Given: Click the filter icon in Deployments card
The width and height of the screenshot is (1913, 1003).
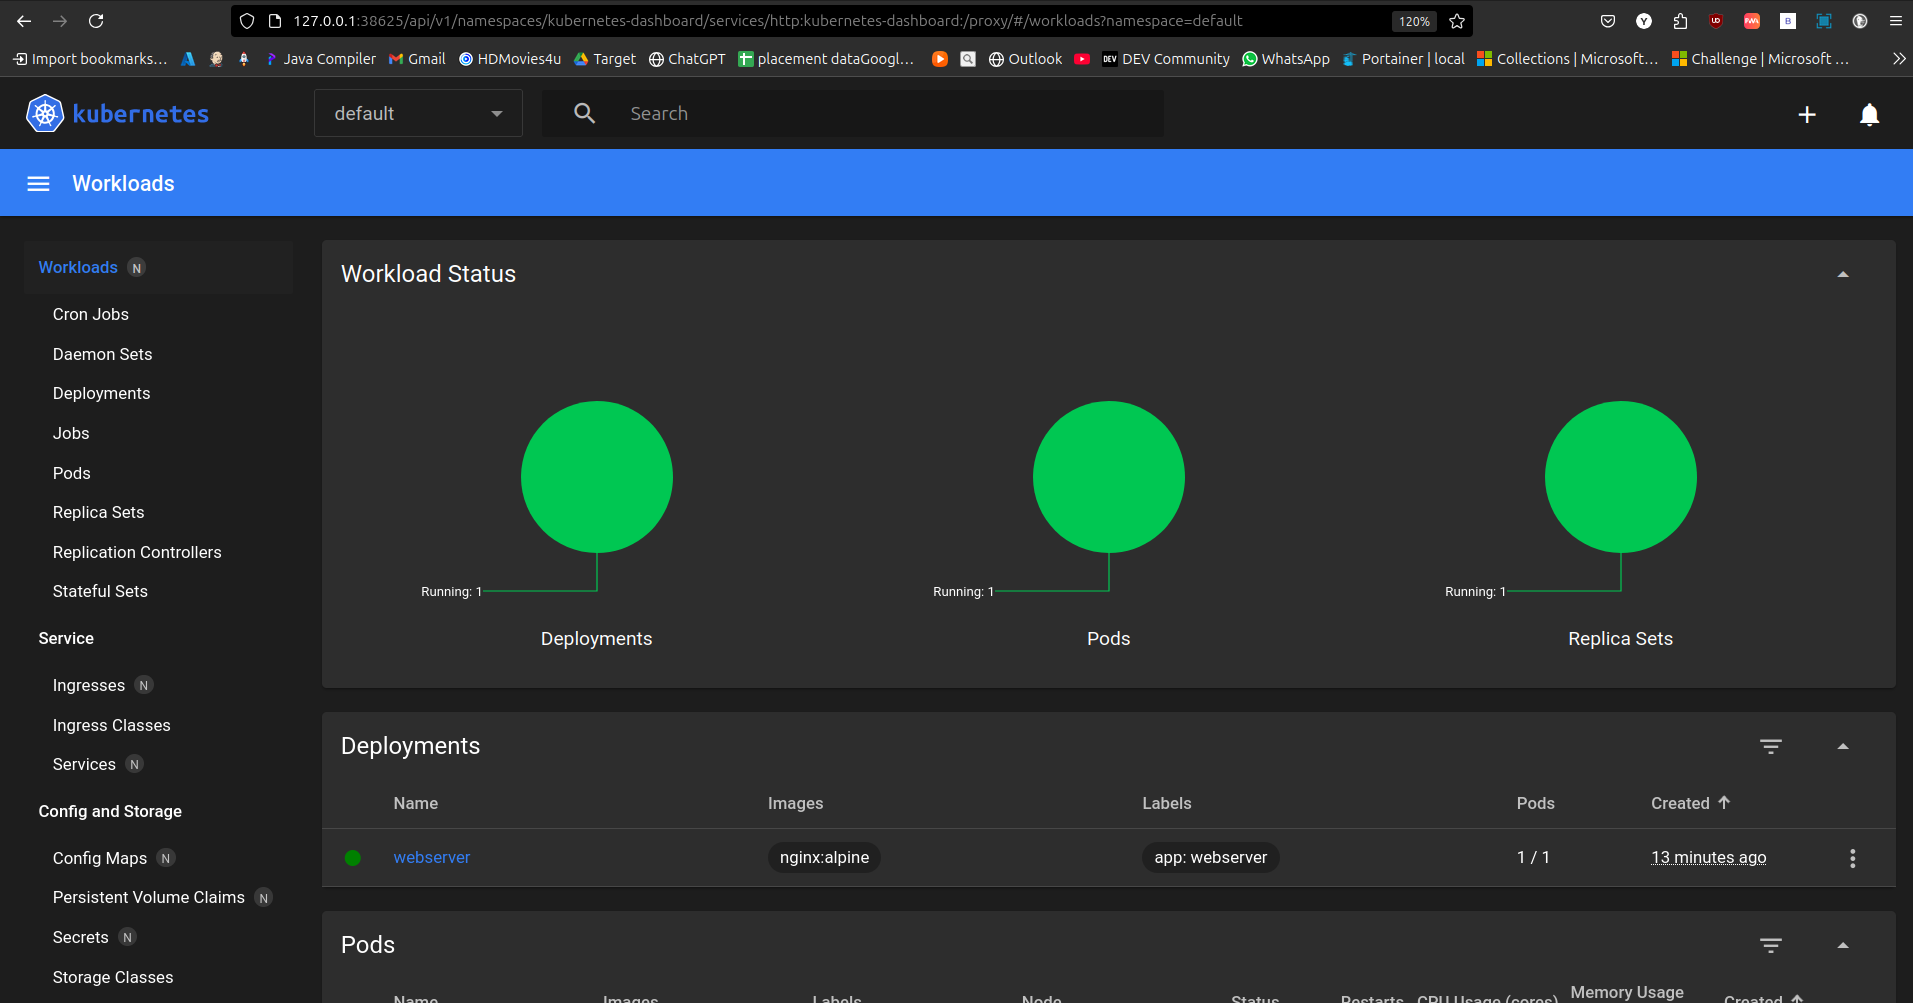Looking at the screenshot, I should click(x=1770, y=747).
